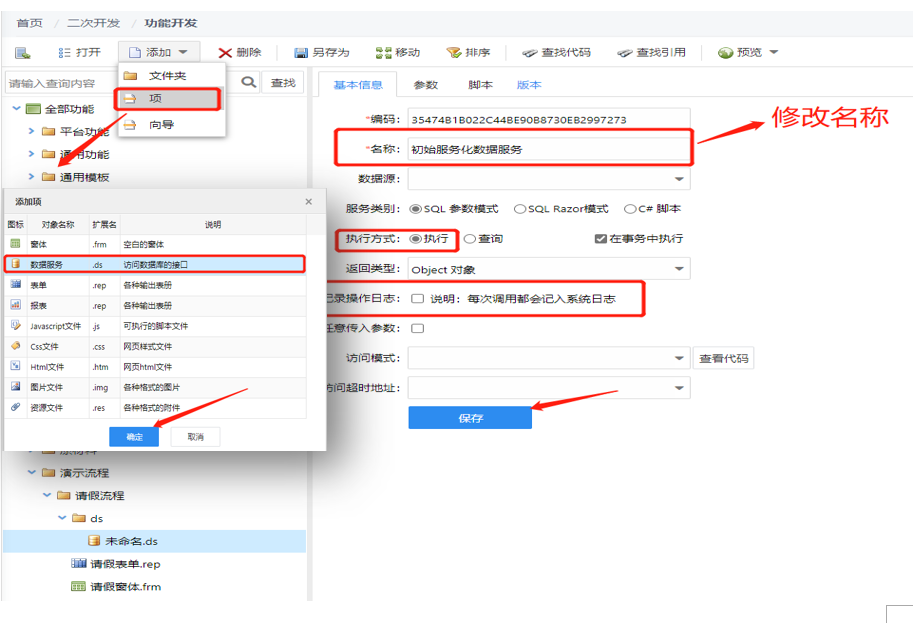This screenshot has width=913, height=623.
Task: Select the 窗体 .frm row icon
Action: tap(16, 243)
